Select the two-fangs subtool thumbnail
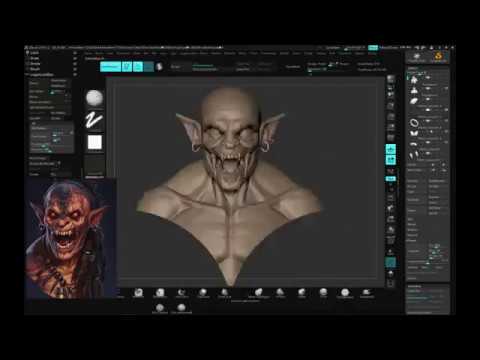This screenshot has width=480, height=360. point(414,155)
